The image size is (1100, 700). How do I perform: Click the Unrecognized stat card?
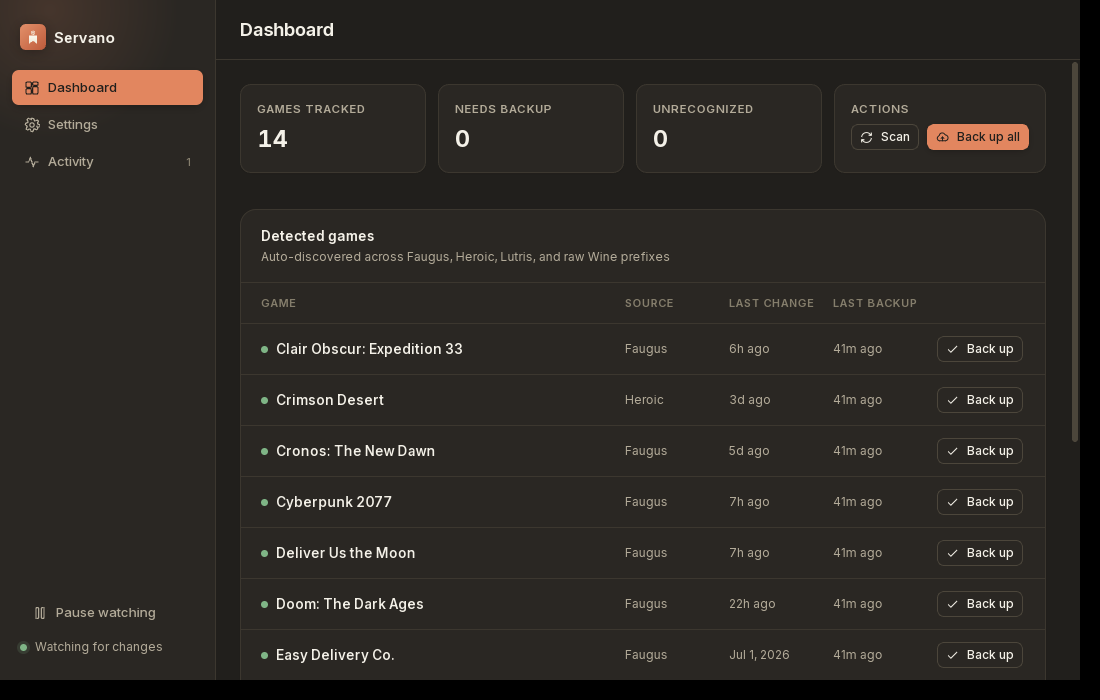pos(729,128)
